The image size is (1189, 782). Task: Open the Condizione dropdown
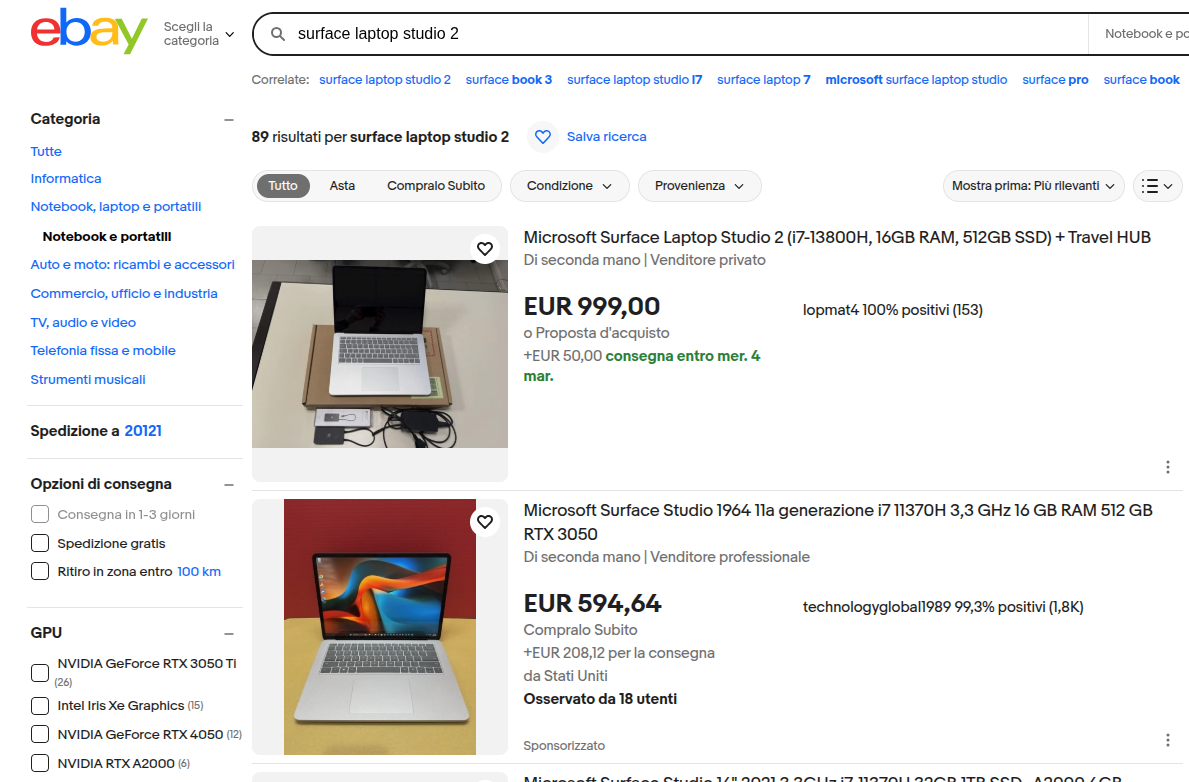pos(569,186)
